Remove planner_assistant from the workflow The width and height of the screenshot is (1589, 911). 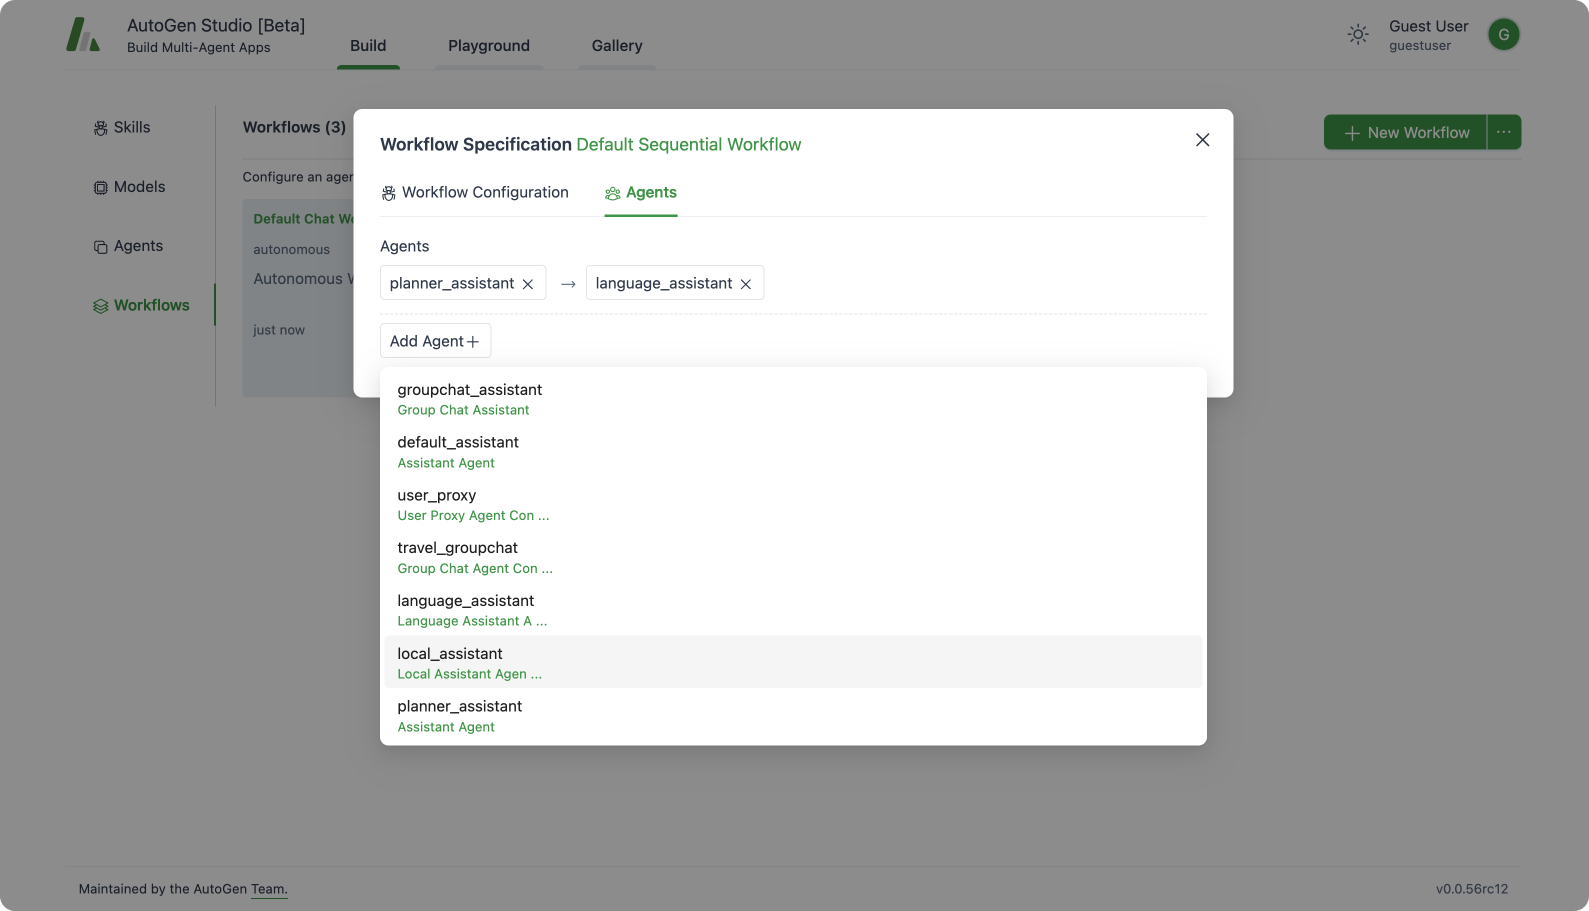pyautogui.click(x=528, y=284)
